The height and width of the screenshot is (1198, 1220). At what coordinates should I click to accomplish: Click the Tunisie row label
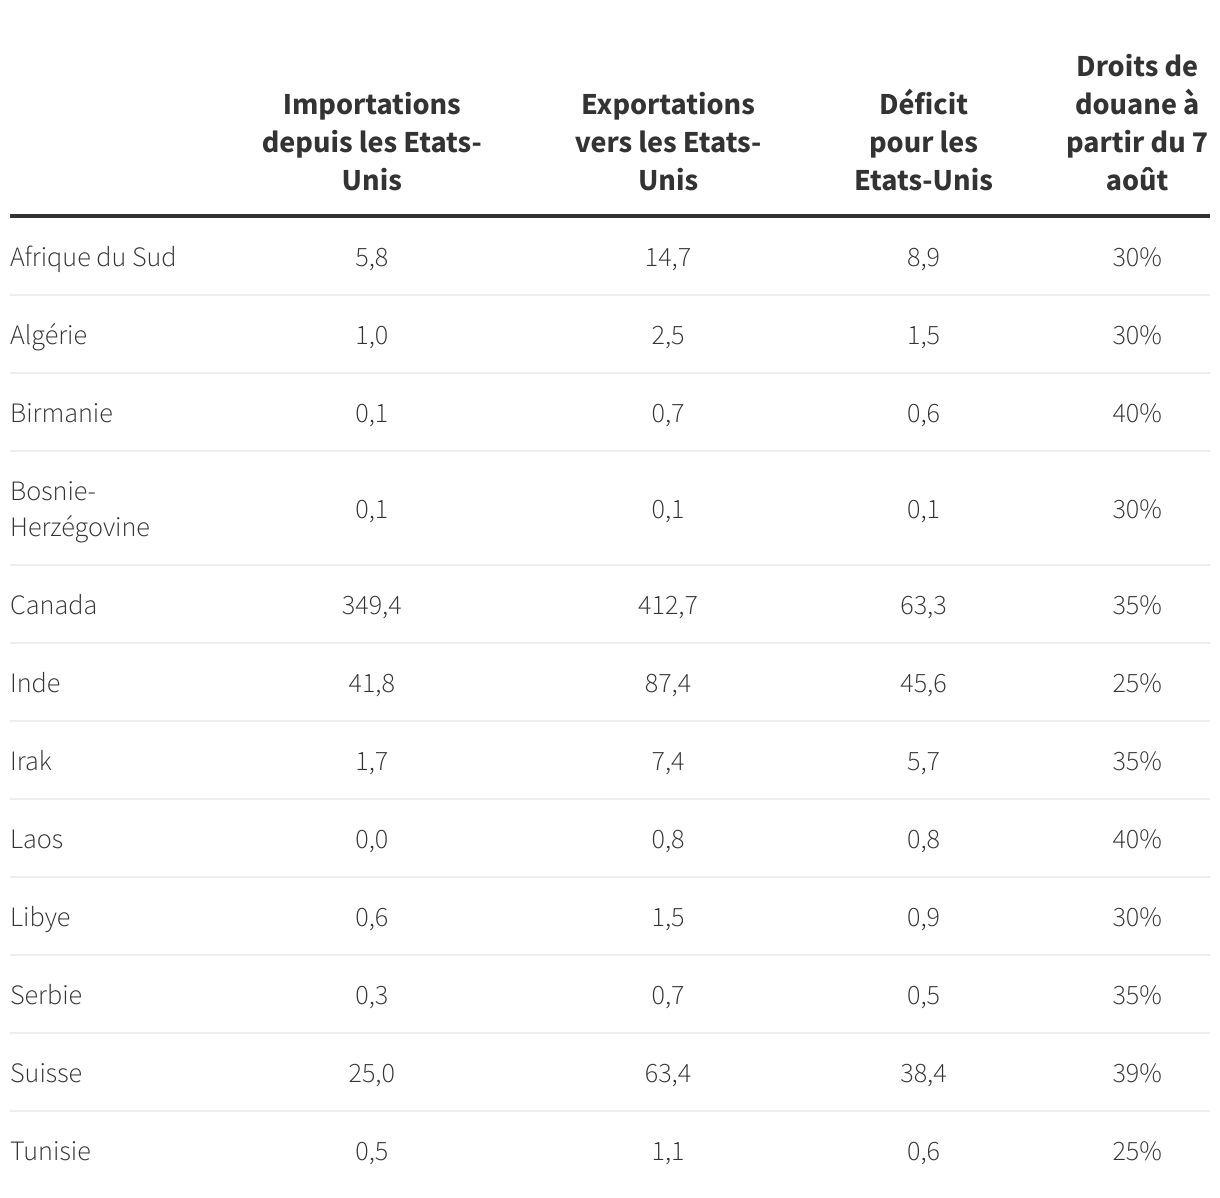(x=51, y=1151)
